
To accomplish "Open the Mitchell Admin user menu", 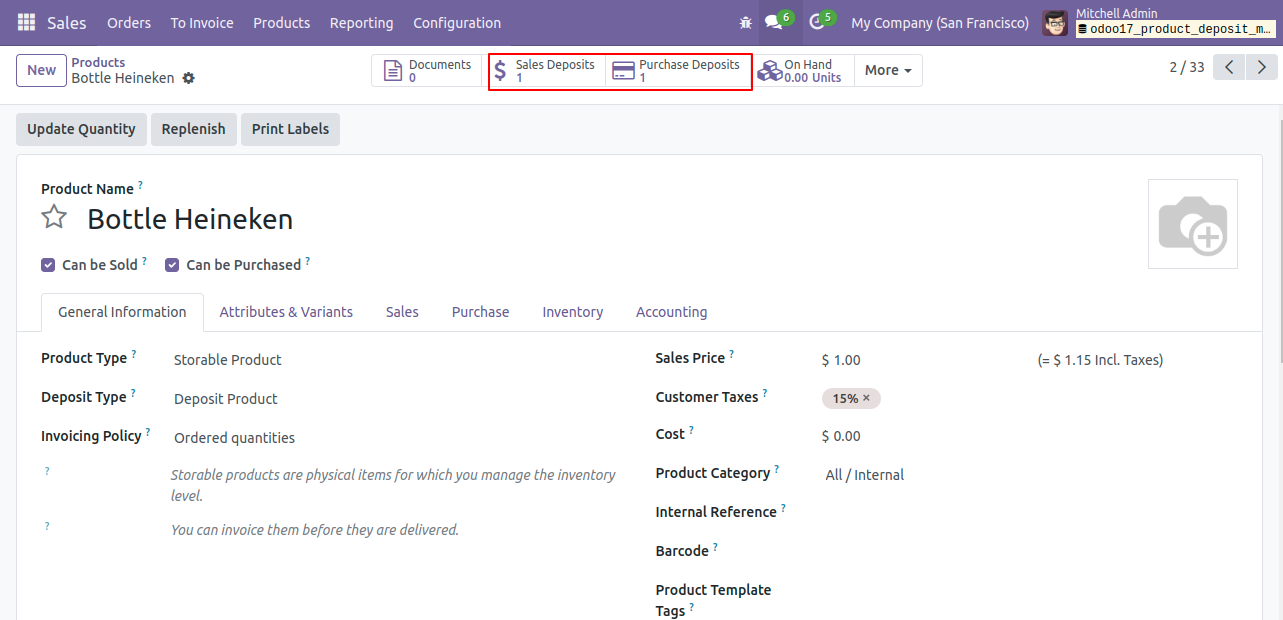I will 1159,22.
